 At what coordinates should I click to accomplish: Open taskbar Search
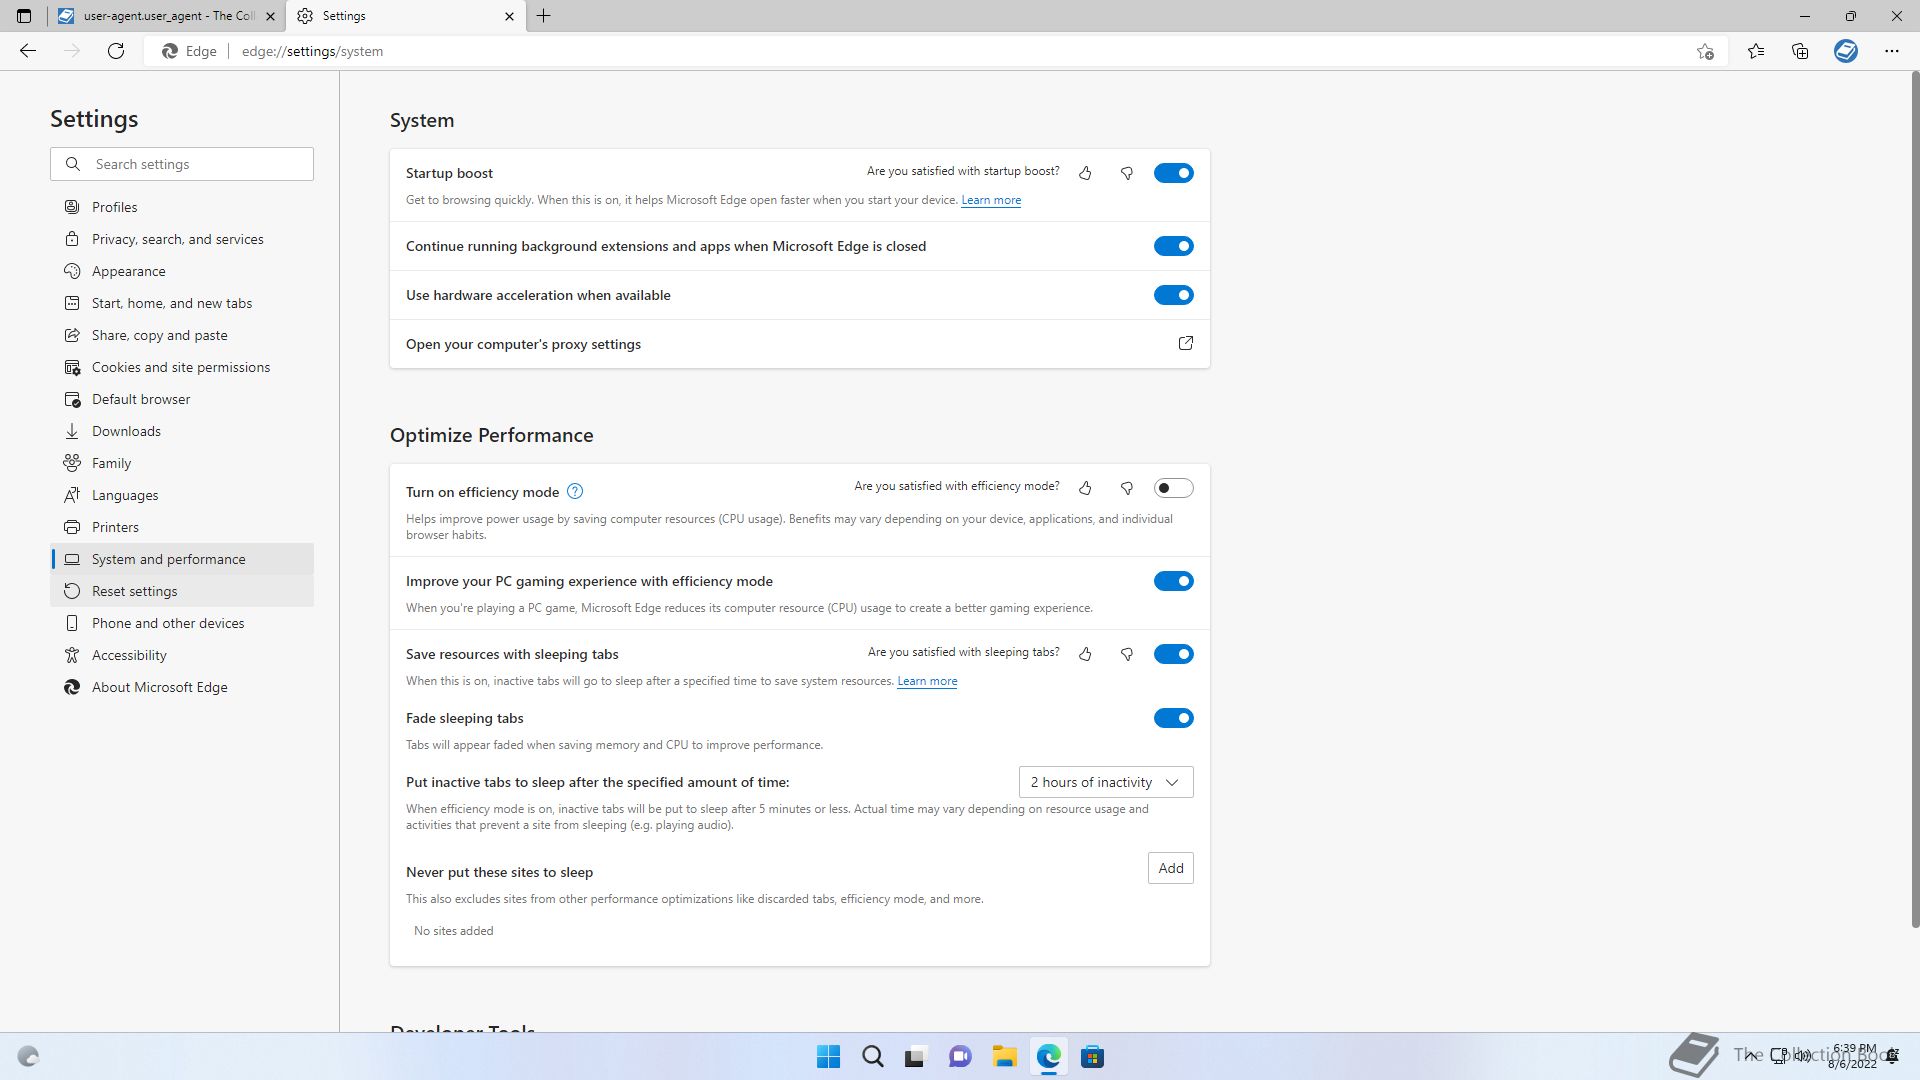[x=872, y=1057]
